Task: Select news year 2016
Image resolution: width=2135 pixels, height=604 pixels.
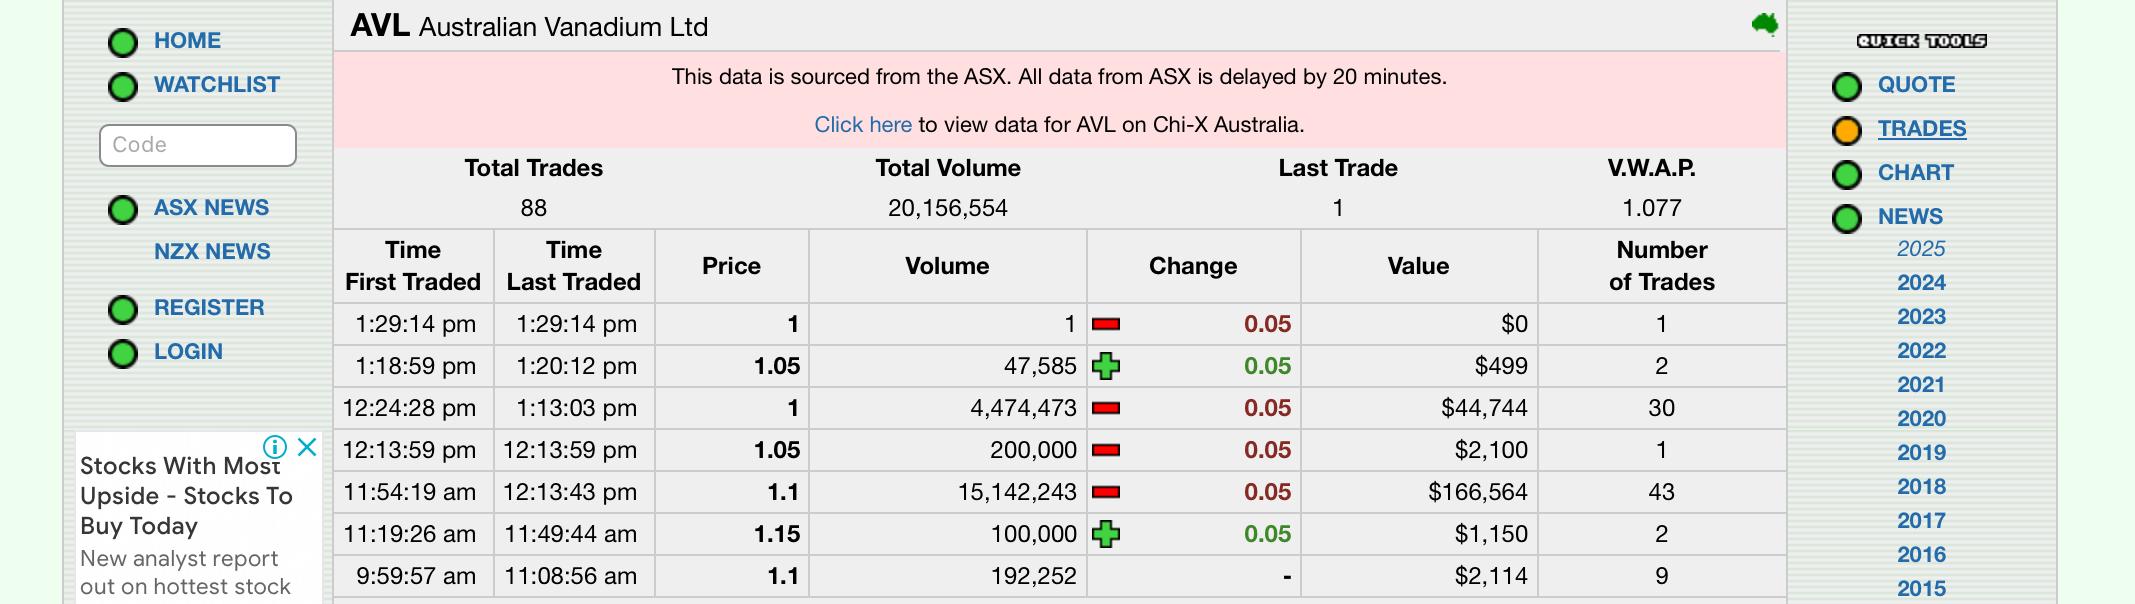Action: 1921,555
